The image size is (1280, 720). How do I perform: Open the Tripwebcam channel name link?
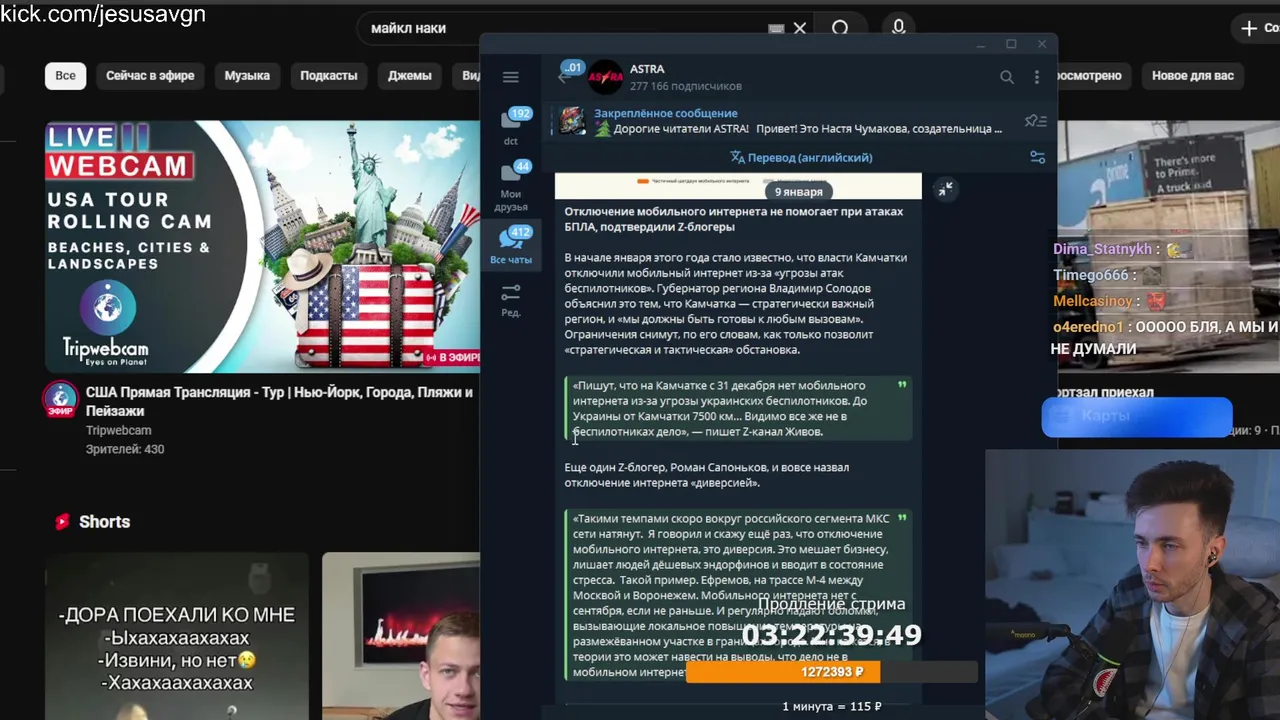(x=118, y=431)
